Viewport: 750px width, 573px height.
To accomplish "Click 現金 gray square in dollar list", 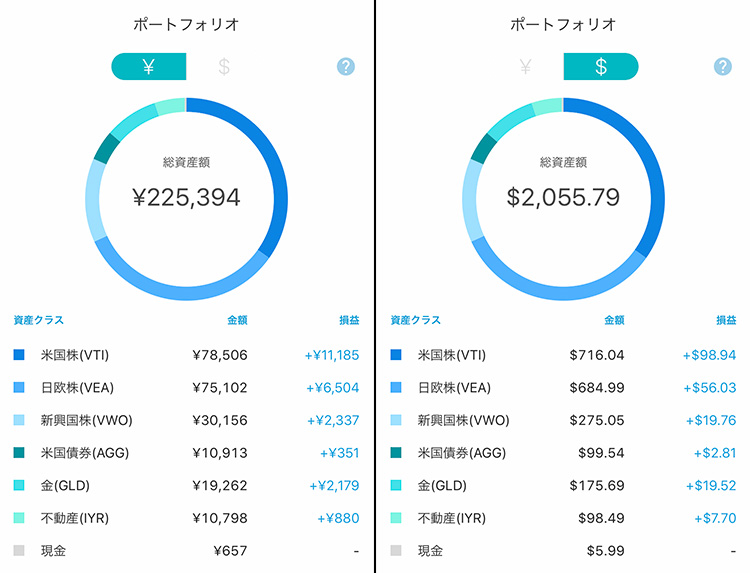I will (396, 551).
